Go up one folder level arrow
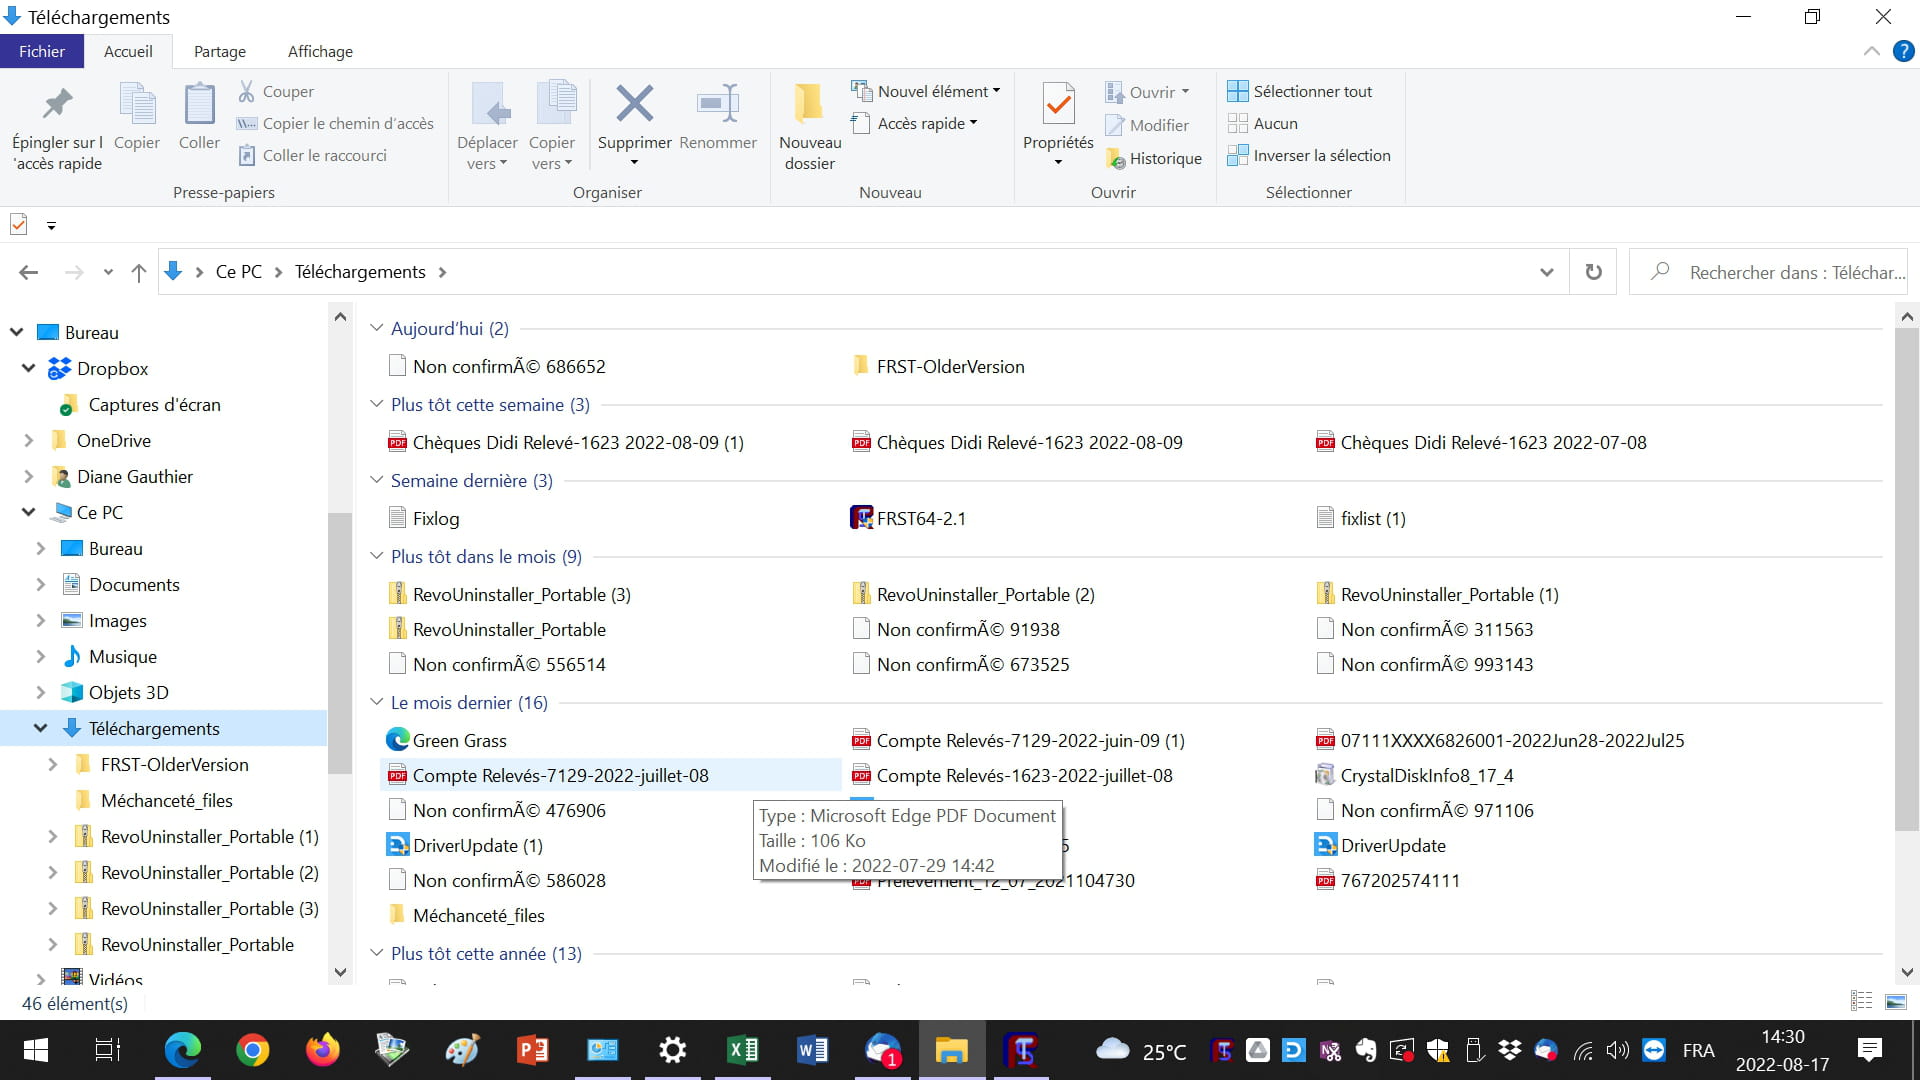1920x1080 pixels. (x=139, y=272)
